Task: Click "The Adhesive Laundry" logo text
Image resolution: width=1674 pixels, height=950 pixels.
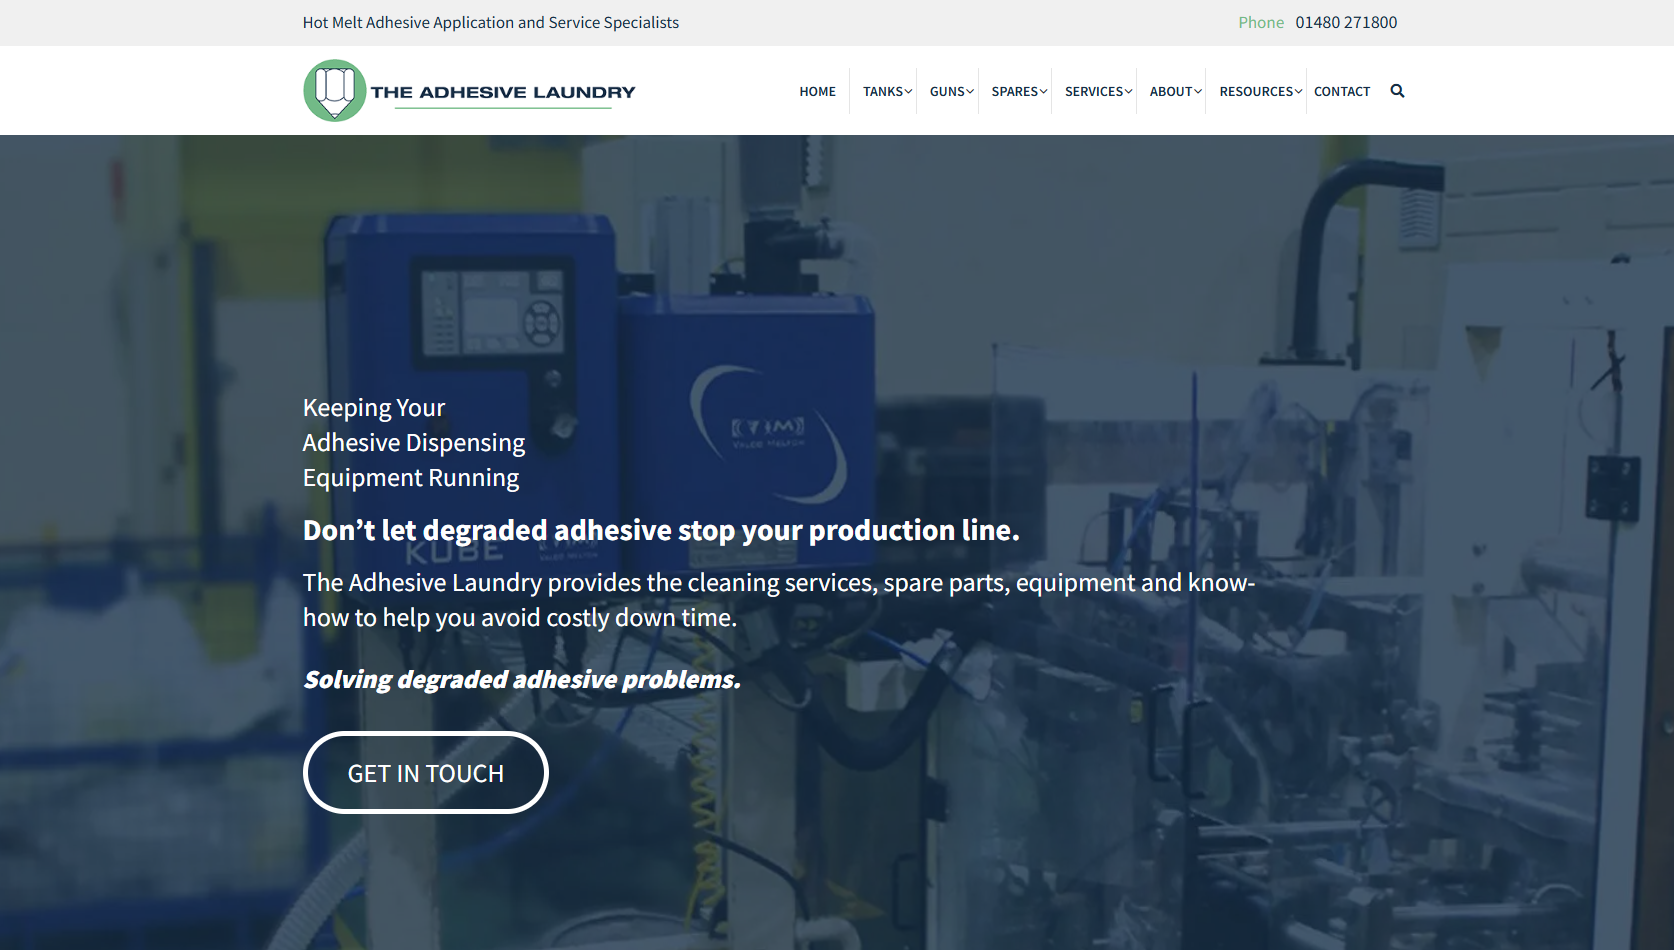Action: point(502,92)
